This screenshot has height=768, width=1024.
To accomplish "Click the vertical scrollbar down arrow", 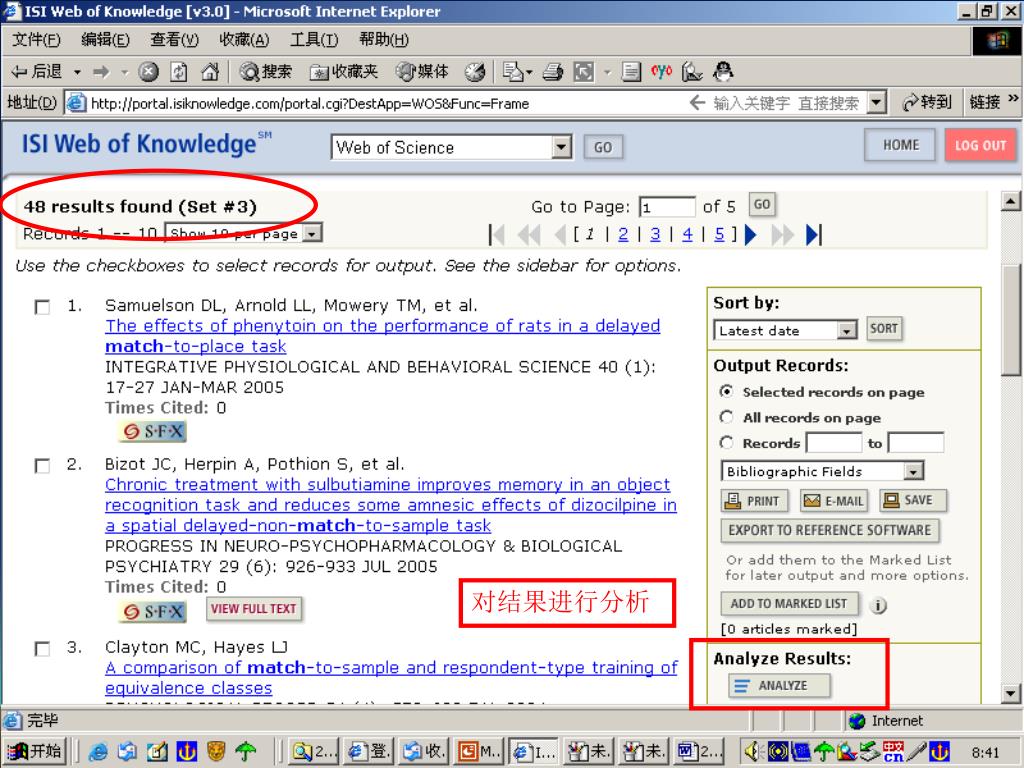I will click(1010, 694).
